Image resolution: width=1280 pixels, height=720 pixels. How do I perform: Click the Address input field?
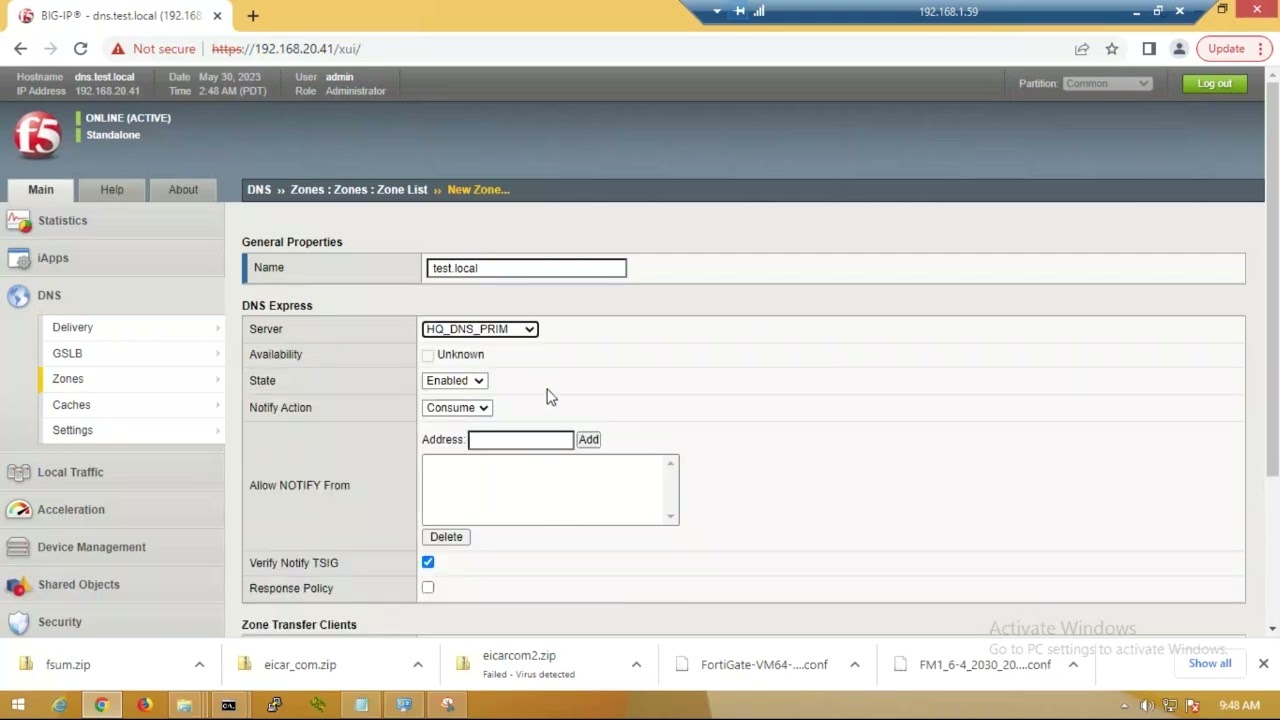pos(521,440)
